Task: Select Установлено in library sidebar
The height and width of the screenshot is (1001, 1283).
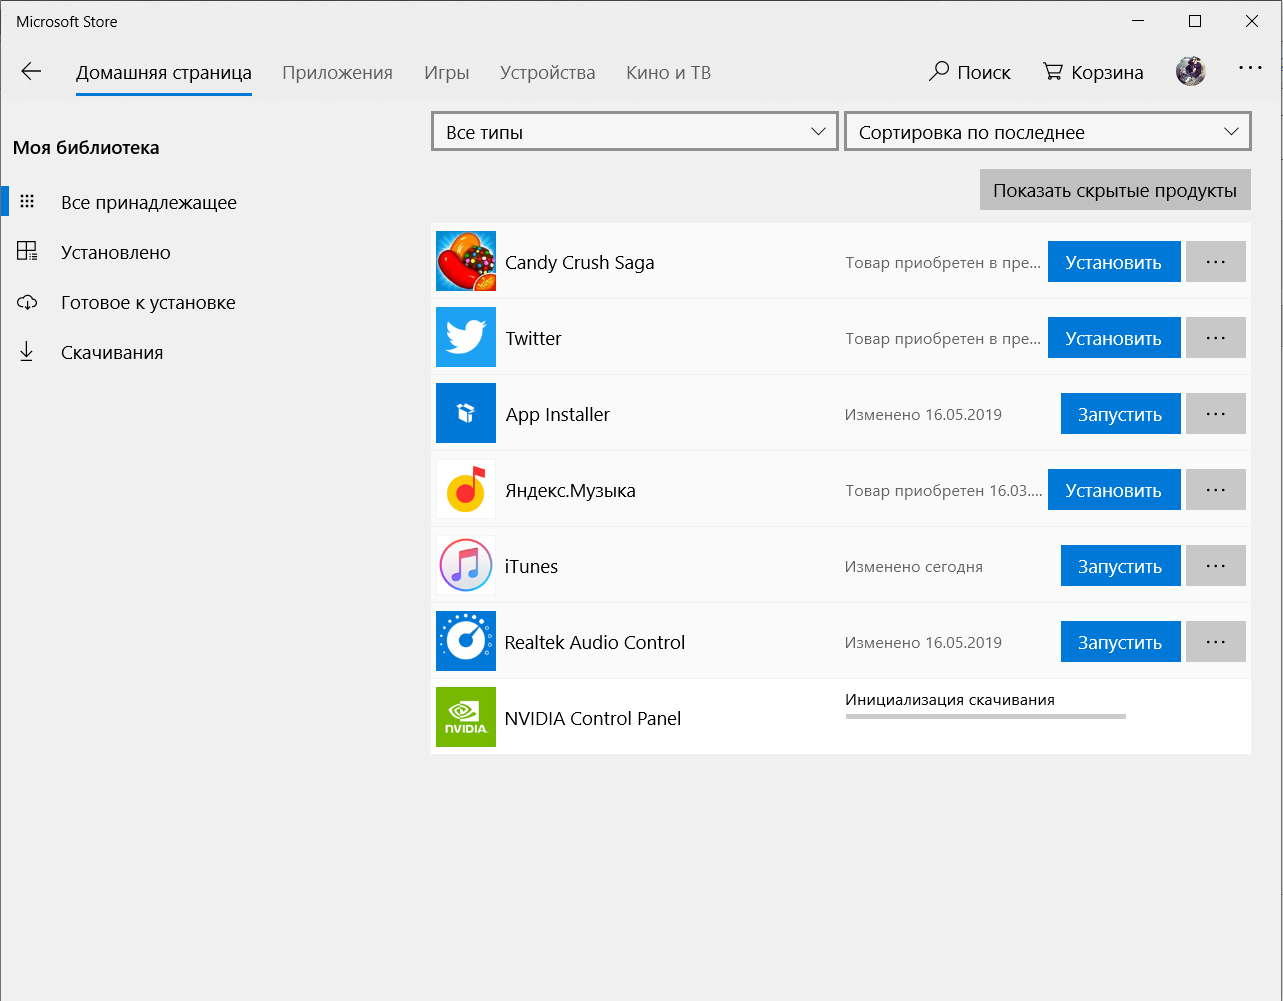Action: point(116,252)
